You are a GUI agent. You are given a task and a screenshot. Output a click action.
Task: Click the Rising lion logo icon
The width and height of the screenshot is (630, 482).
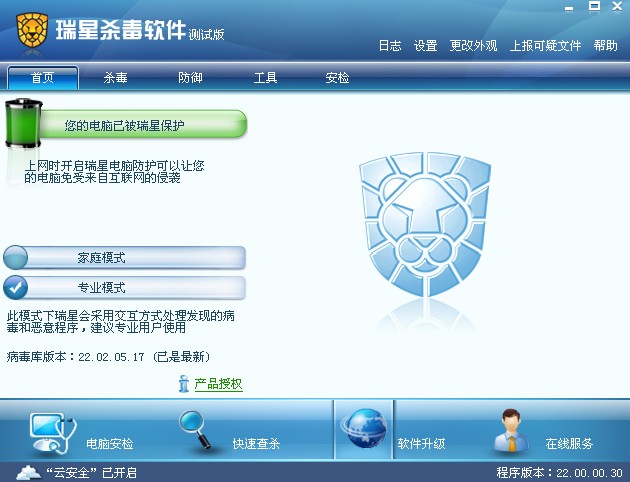32,29
